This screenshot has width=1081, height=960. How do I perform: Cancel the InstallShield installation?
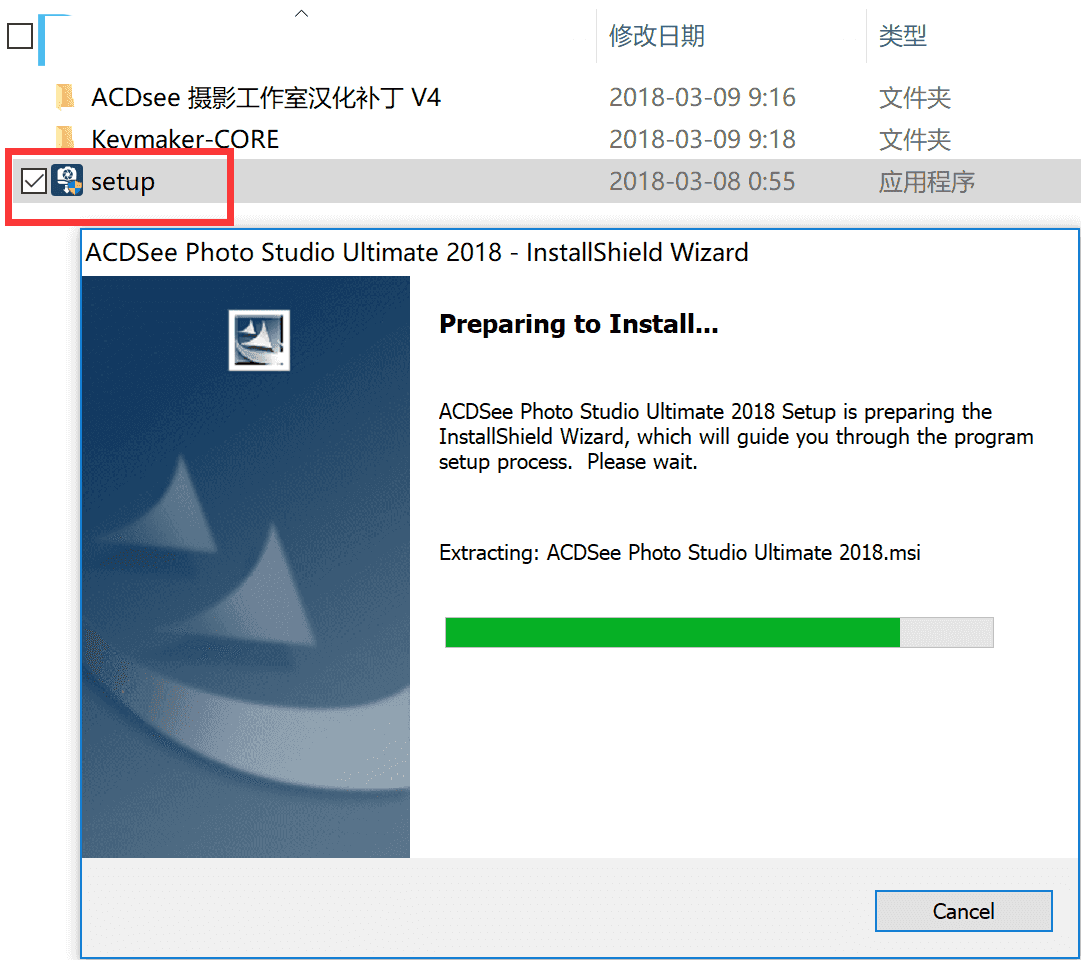(x=963, y=911)
